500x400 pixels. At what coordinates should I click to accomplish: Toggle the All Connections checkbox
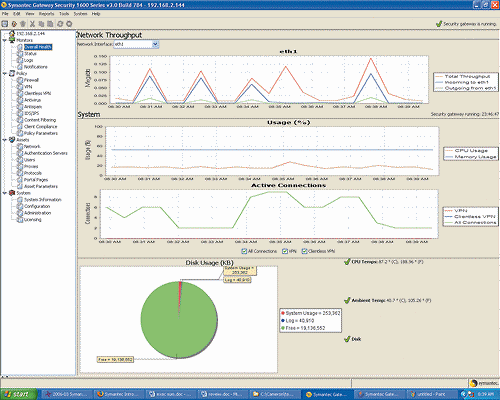(x=244, y=251)
